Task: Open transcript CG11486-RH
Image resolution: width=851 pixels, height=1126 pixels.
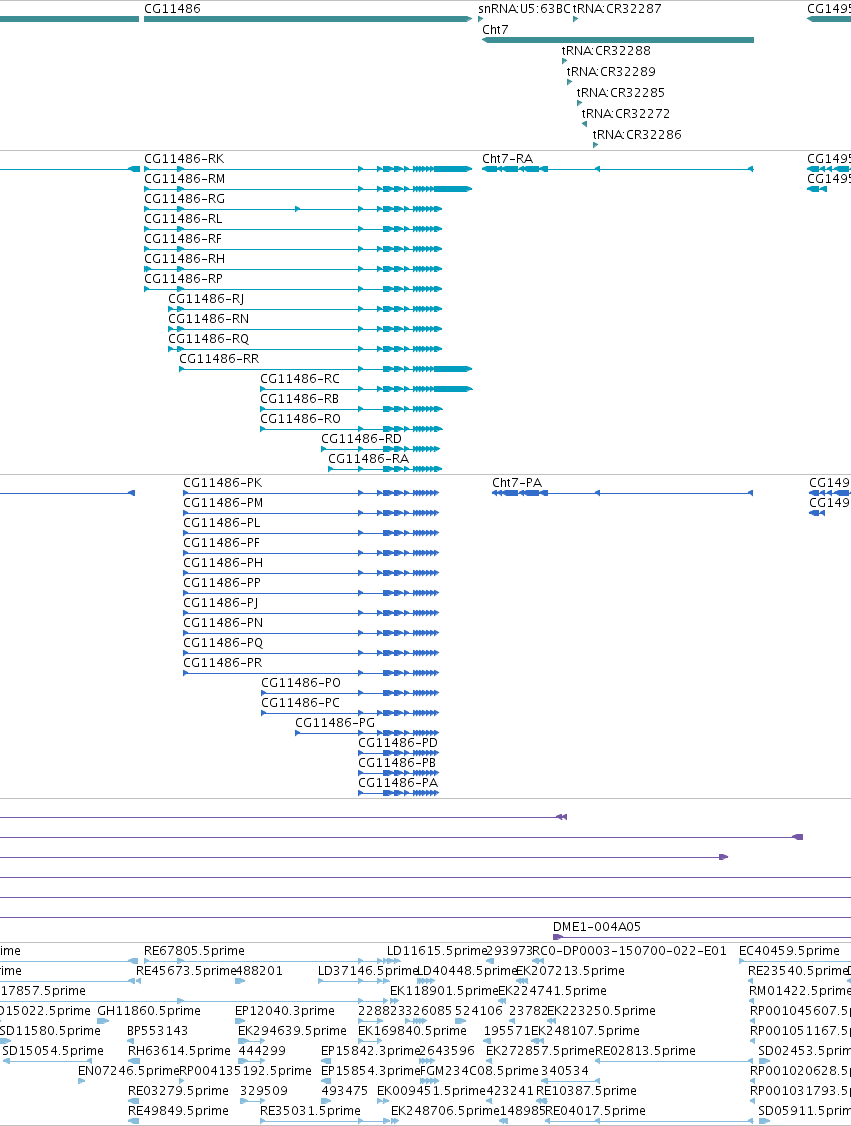Action: coord(185,259)
